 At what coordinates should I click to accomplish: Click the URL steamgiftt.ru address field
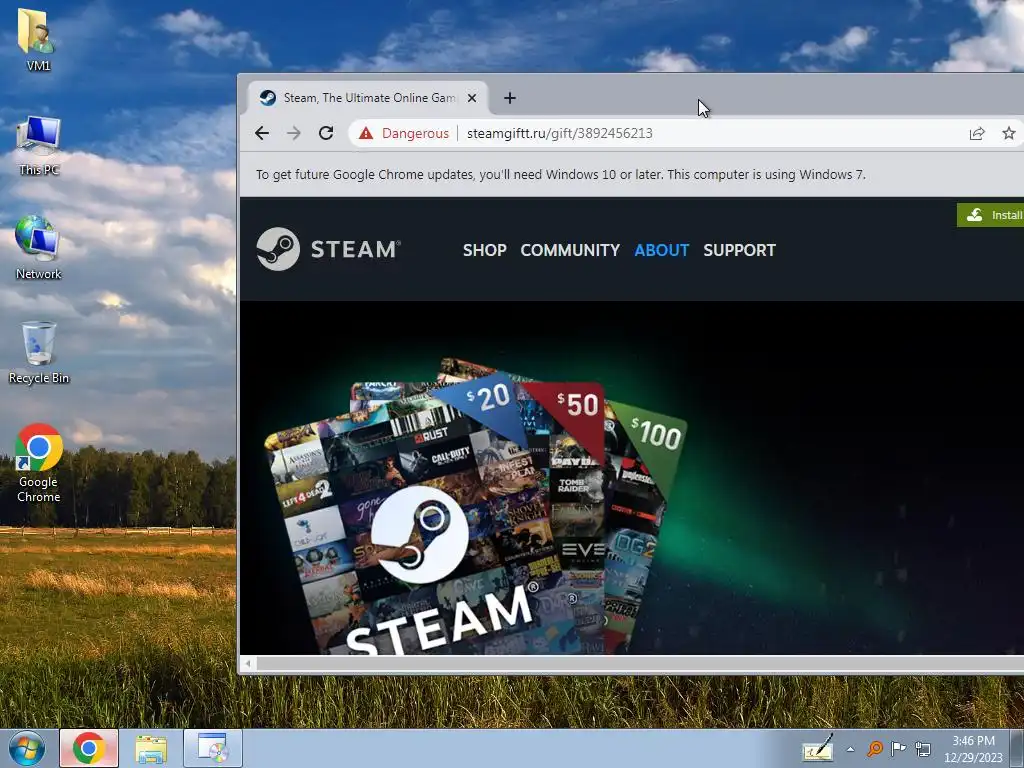[x=560, y=133]
